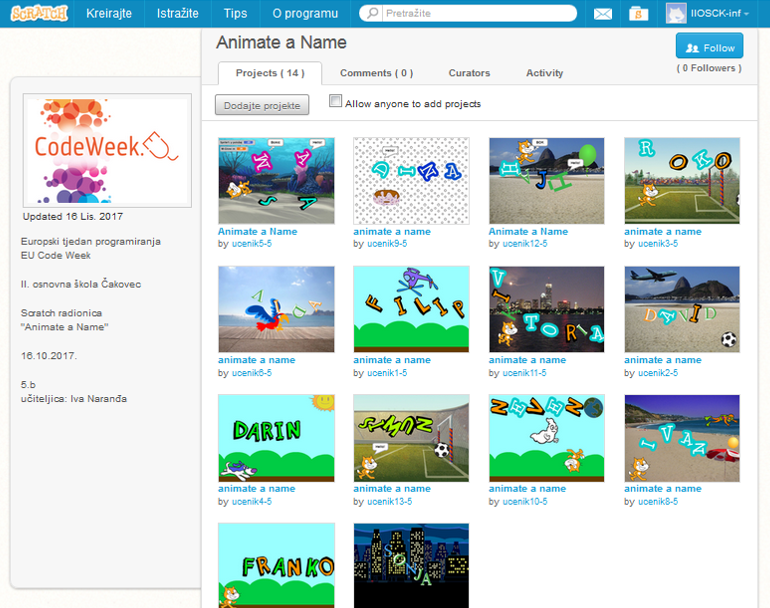The width and height of the screenshot is (770, 608).
Task: Open author link ucenik5-5
Action: pos(251,244)
